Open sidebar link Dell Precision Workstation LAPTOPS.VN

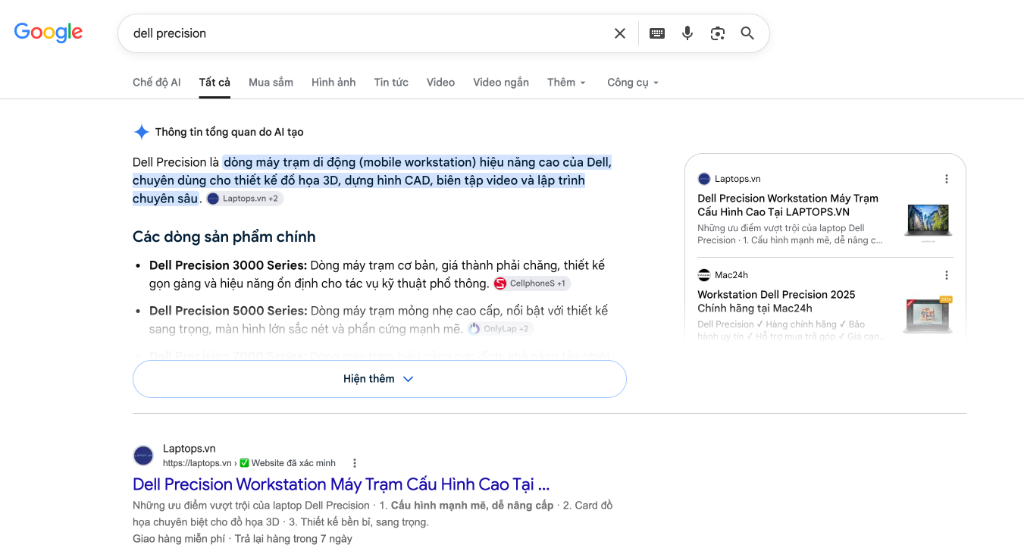[788, 205]
